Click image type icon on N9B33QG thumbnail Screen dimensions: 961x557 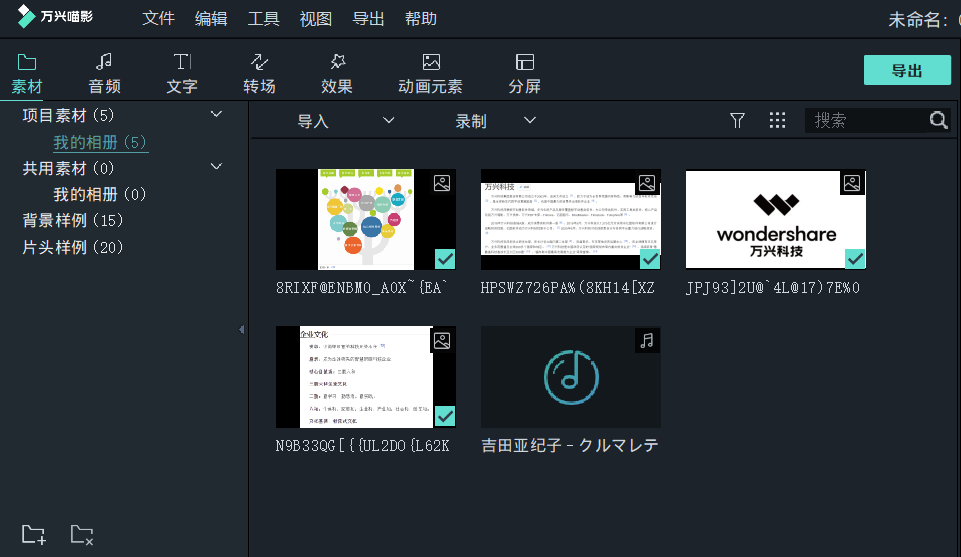pos(442,341)
